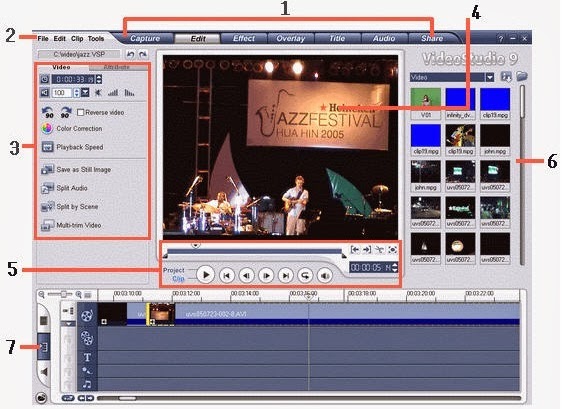This screenshot has width=562, height=409.
Task: Open the Clip menu
Action: pos(77,38)
